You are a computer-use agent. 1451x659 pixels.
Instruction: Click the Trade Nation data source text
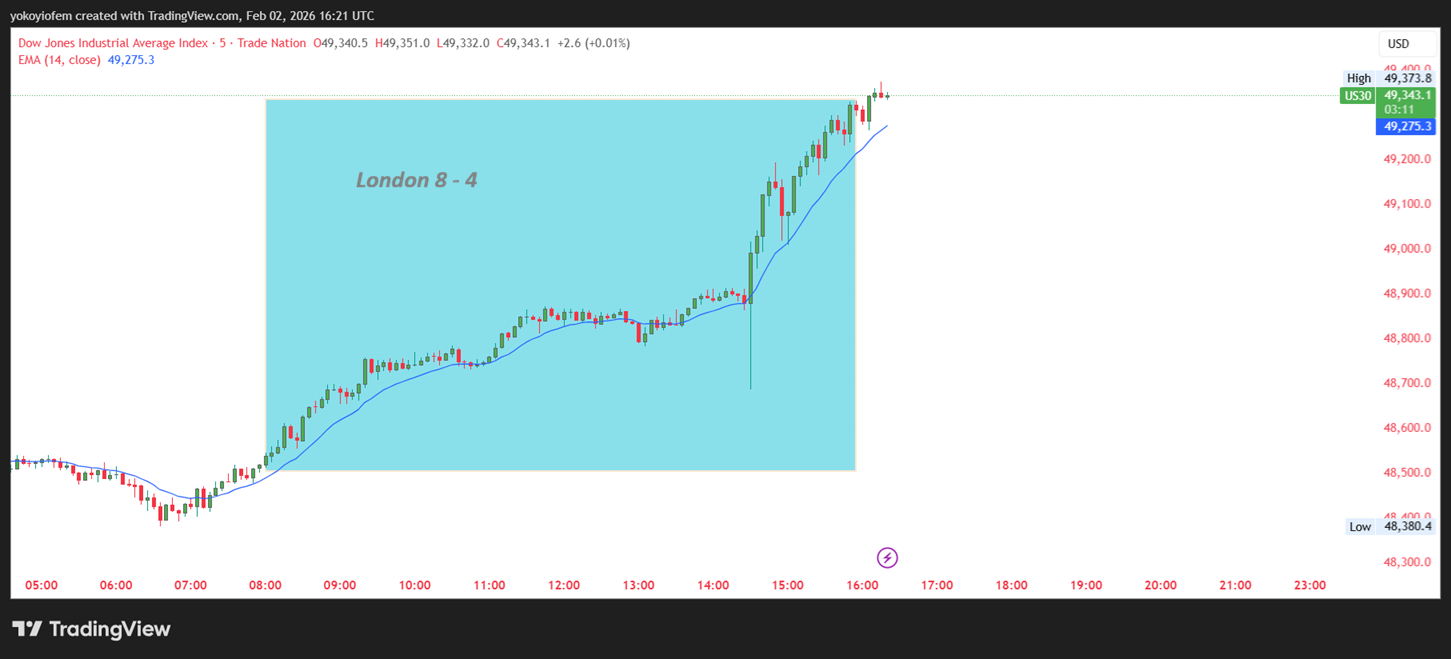point(272,43)
